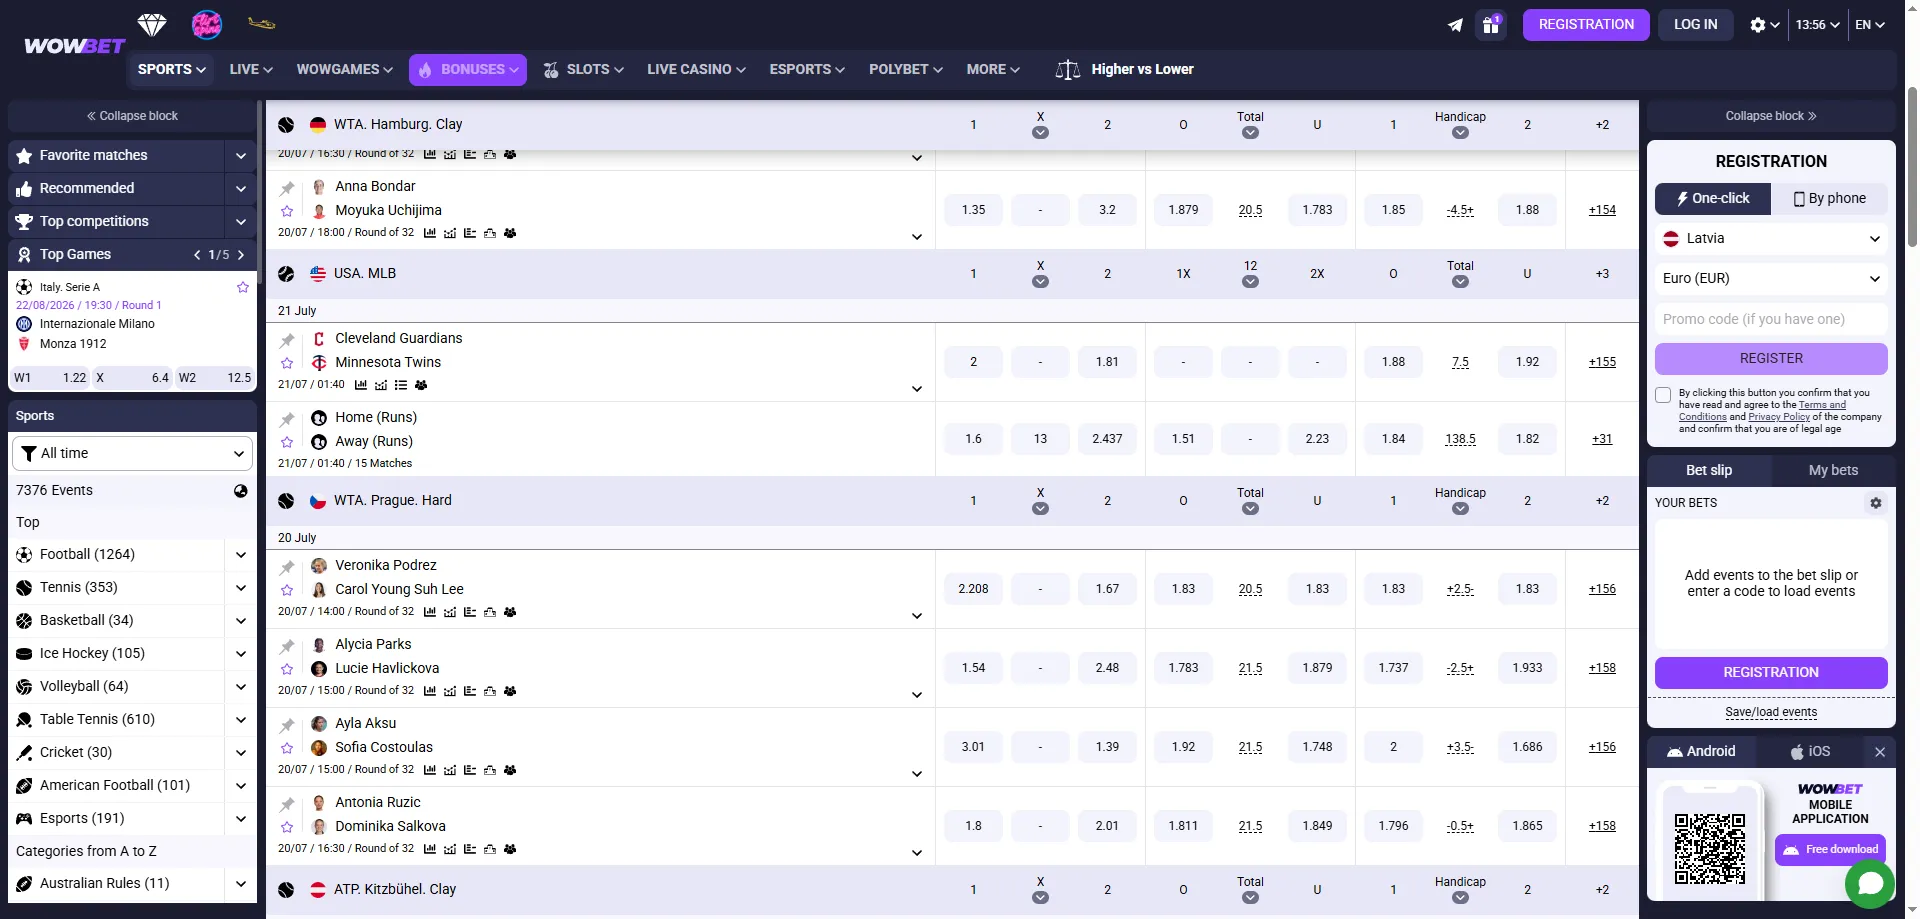
Task: Click the tennis ball icon next to WTA Hamburg
Action: click(x=286, y=125)
